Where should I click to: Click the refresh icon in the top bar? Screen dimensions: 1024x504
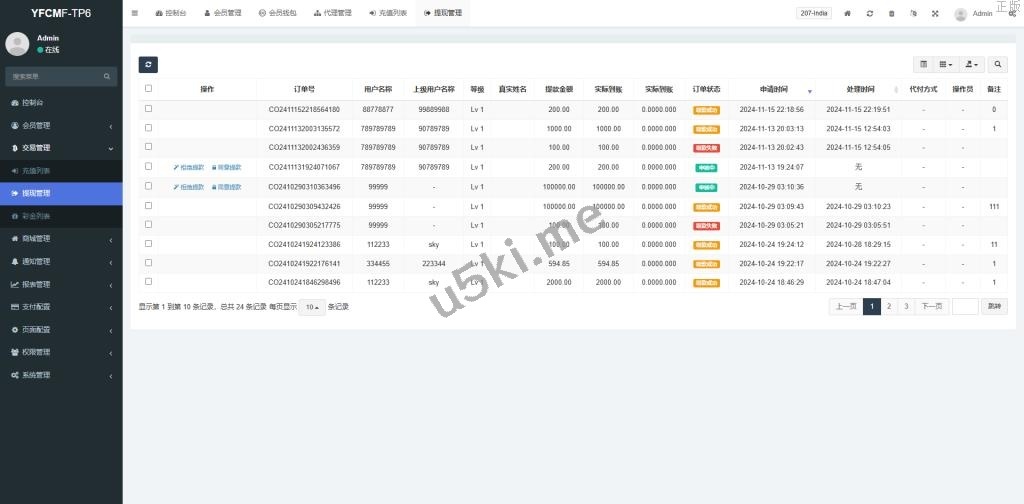click(x=870, y=14)
